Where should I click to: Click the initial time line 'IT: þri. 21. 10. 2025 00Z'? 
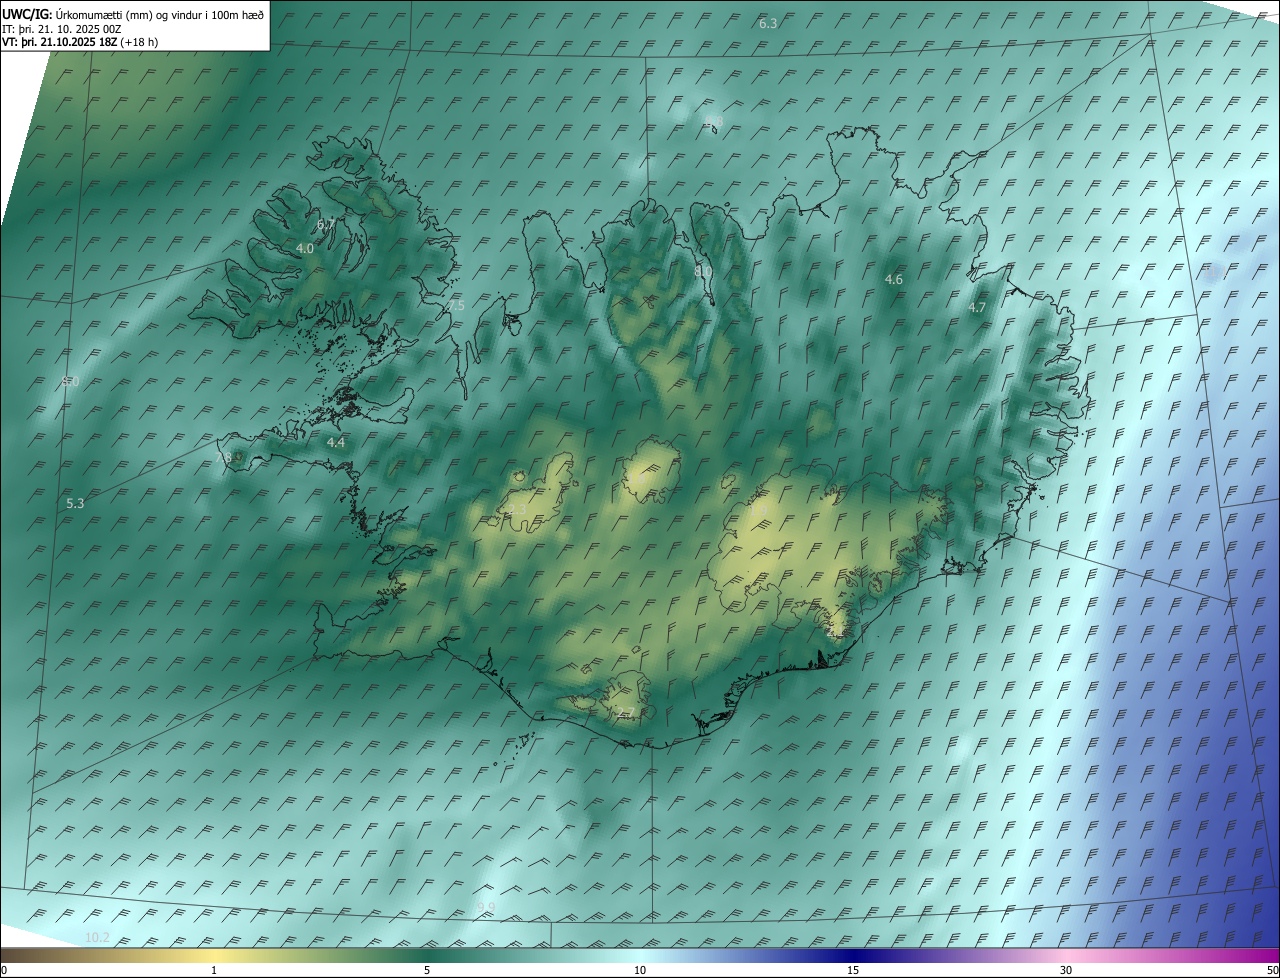[62, 28]
